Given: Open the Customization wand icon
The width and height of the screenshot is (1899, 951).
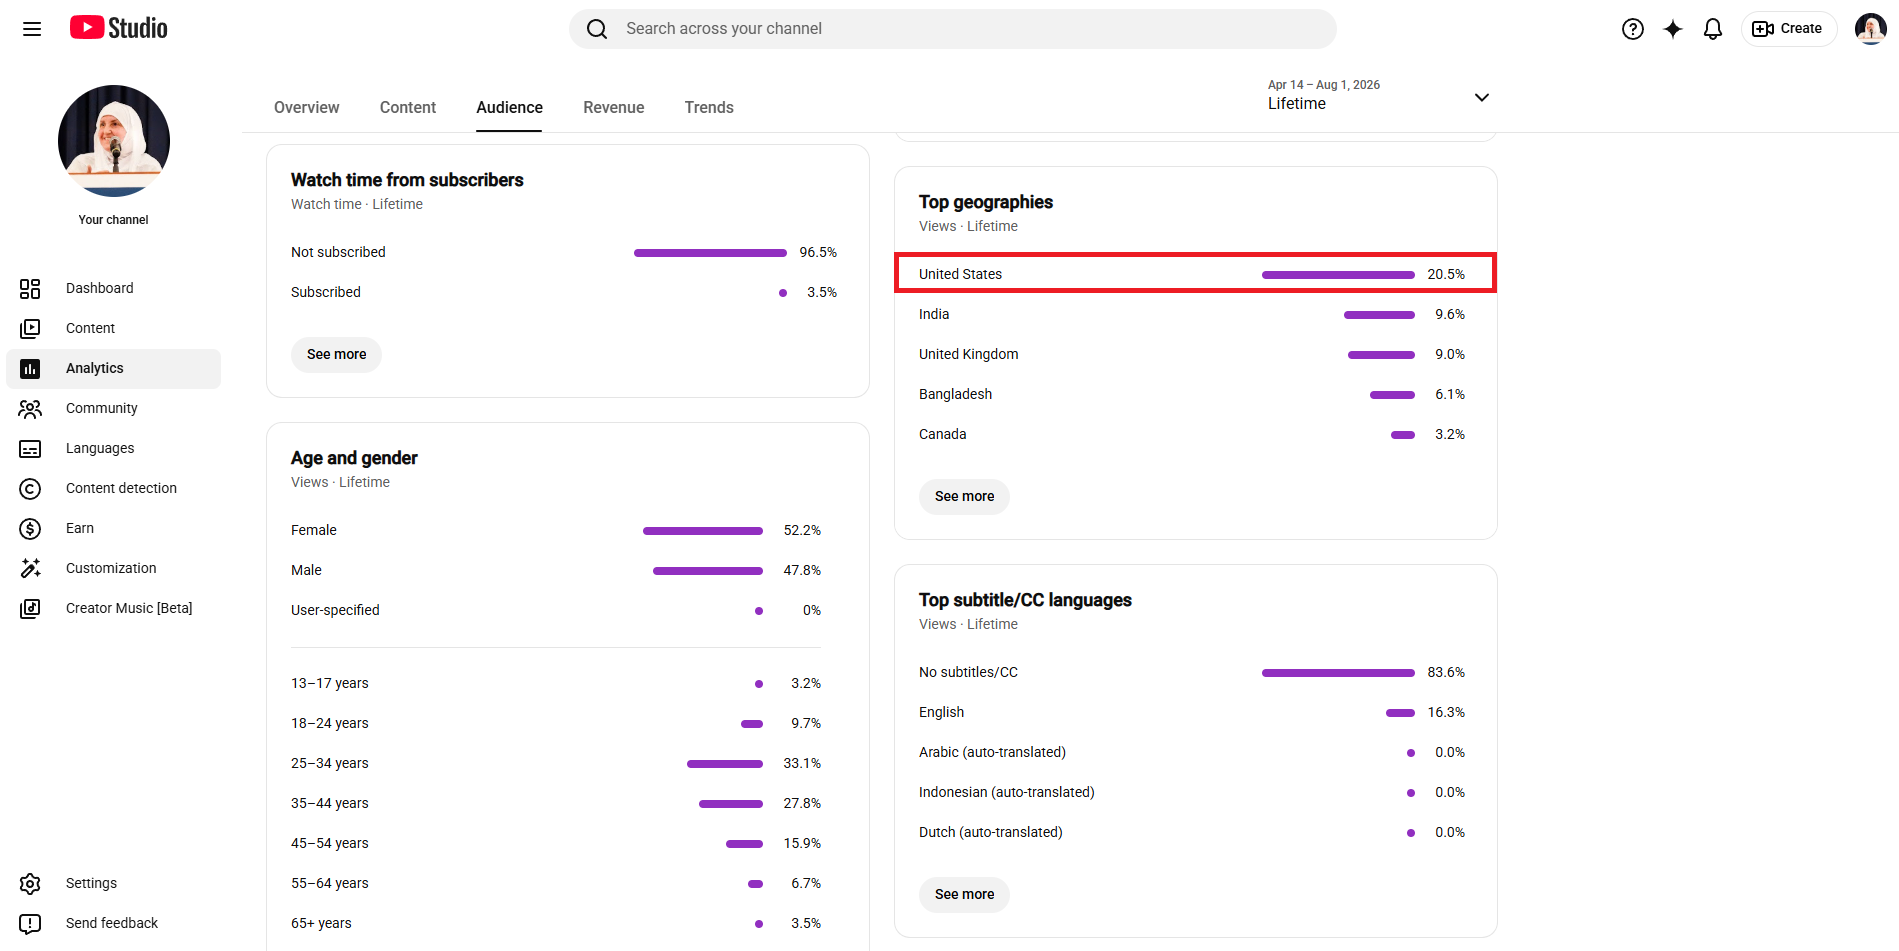Looking at the screenshot, I should click(x=30, y=569).
